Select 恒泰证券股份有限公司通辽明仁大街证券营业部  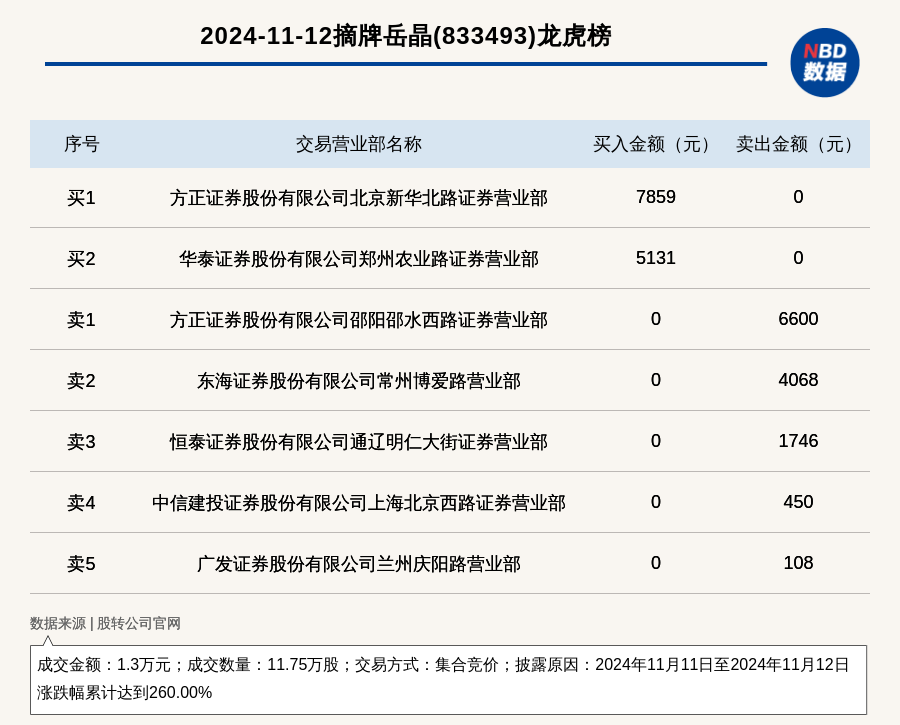pos(359,441)
